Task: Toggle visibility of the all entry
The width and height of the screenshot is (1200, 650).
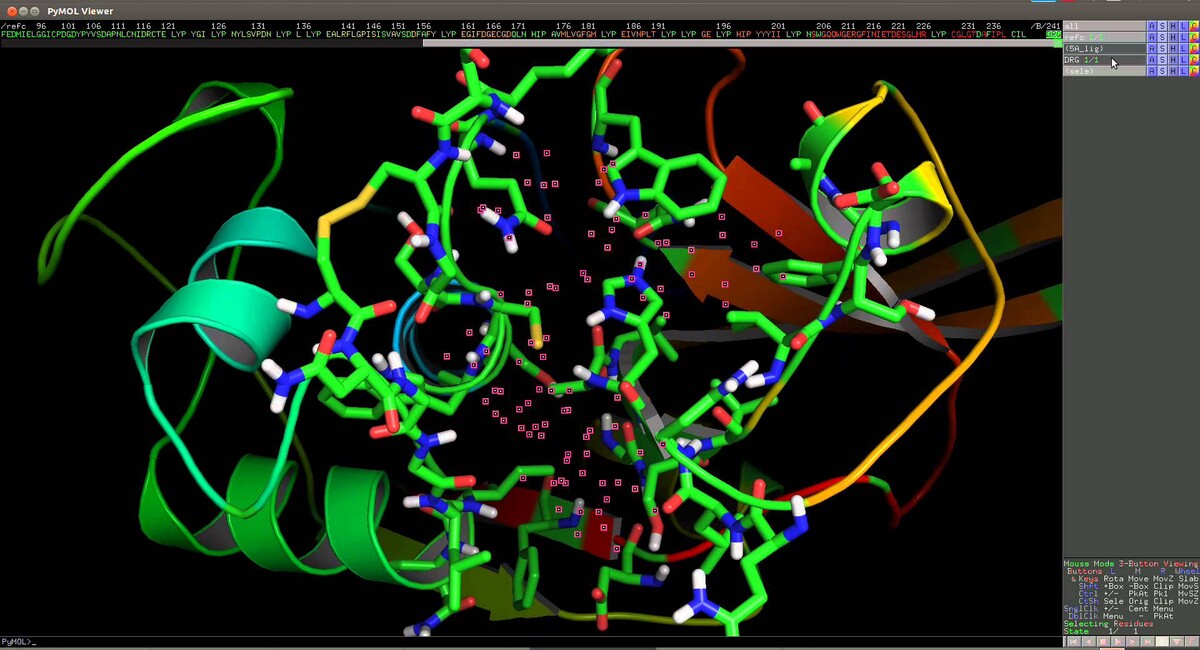Action: click(1104, 26)
